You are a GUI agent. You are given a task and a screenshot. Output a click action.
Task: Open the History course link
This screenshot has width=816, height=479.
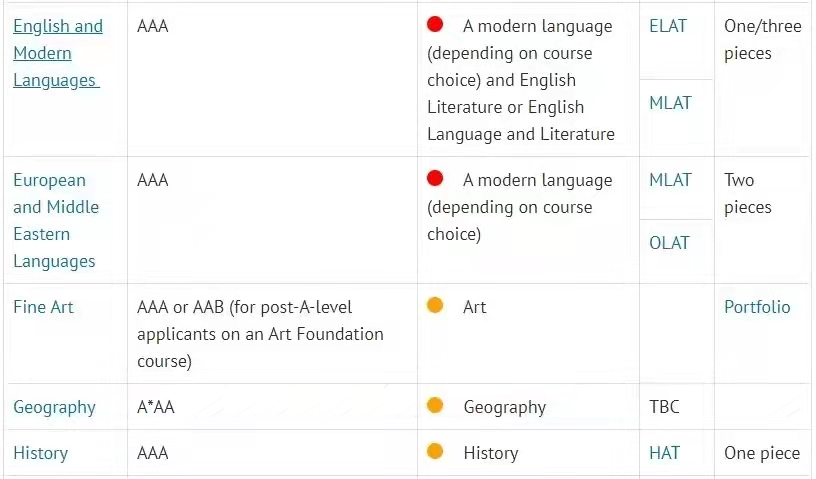pyautogui.click(x=41, y=453)
